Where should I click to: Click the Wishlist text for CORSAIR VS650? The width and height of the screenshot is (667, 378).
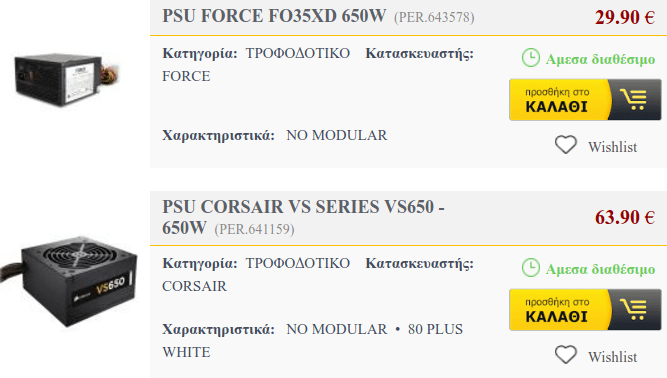pyautogui.click(x=613, y=357)
